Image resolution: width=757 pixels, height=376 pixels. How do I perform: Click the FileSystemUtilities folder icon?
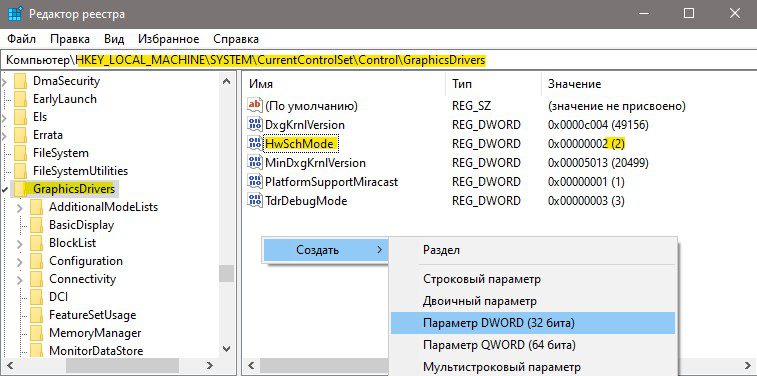click(21, 171)
